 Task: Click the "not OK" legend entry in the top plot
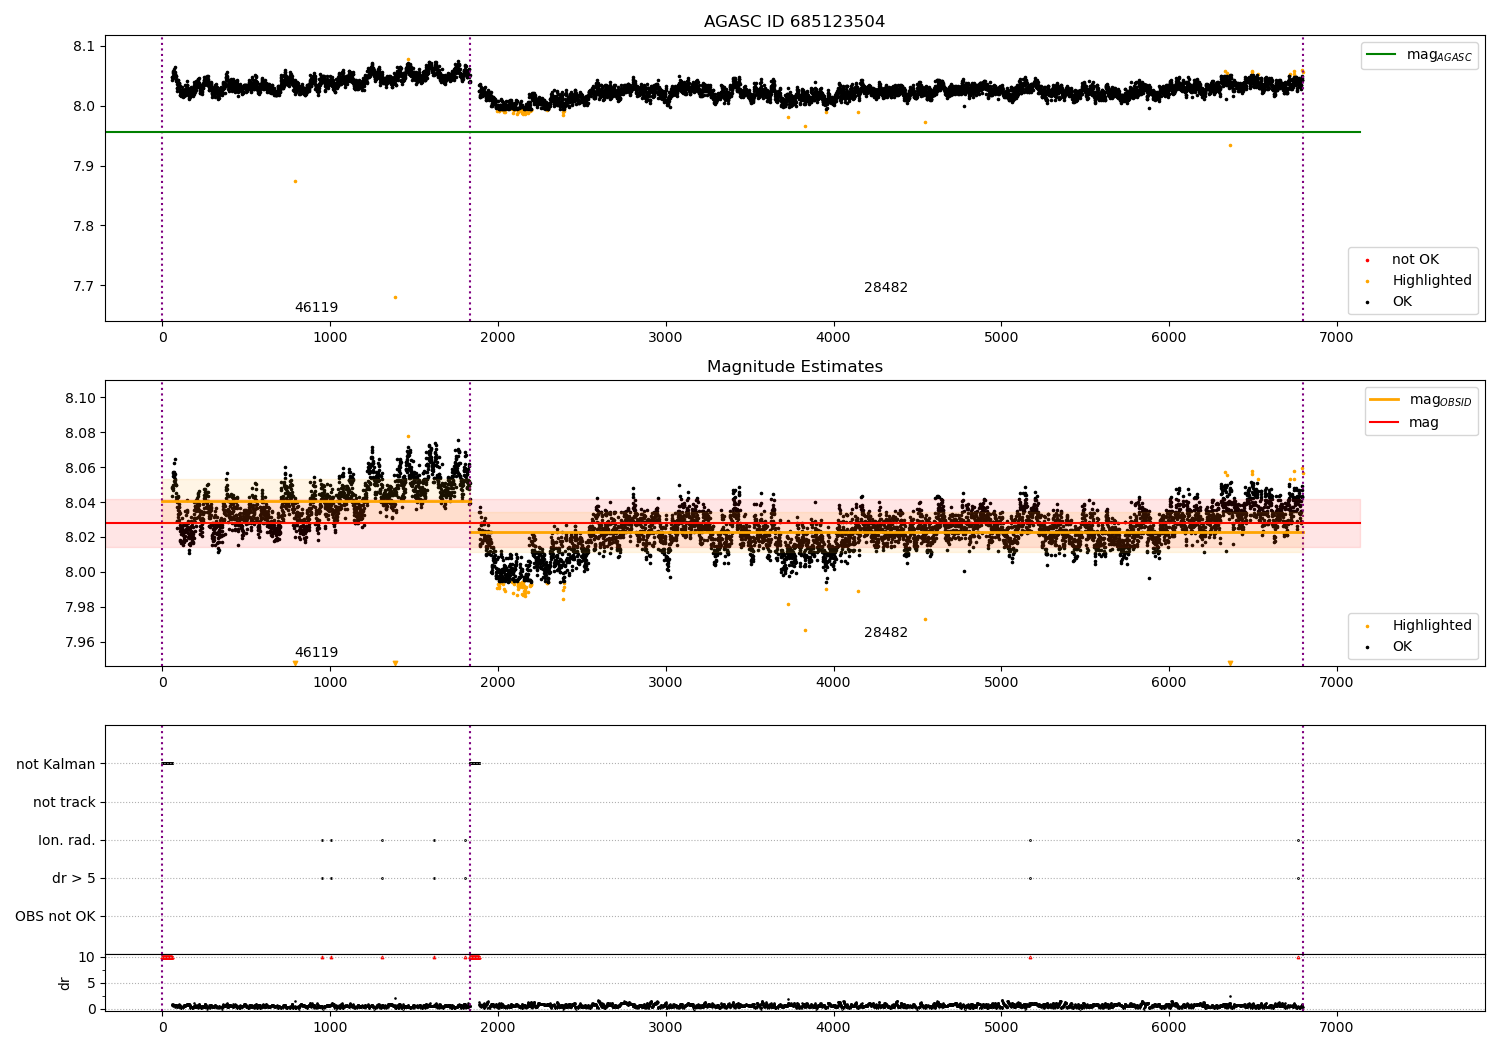[x=1415, y=259]
